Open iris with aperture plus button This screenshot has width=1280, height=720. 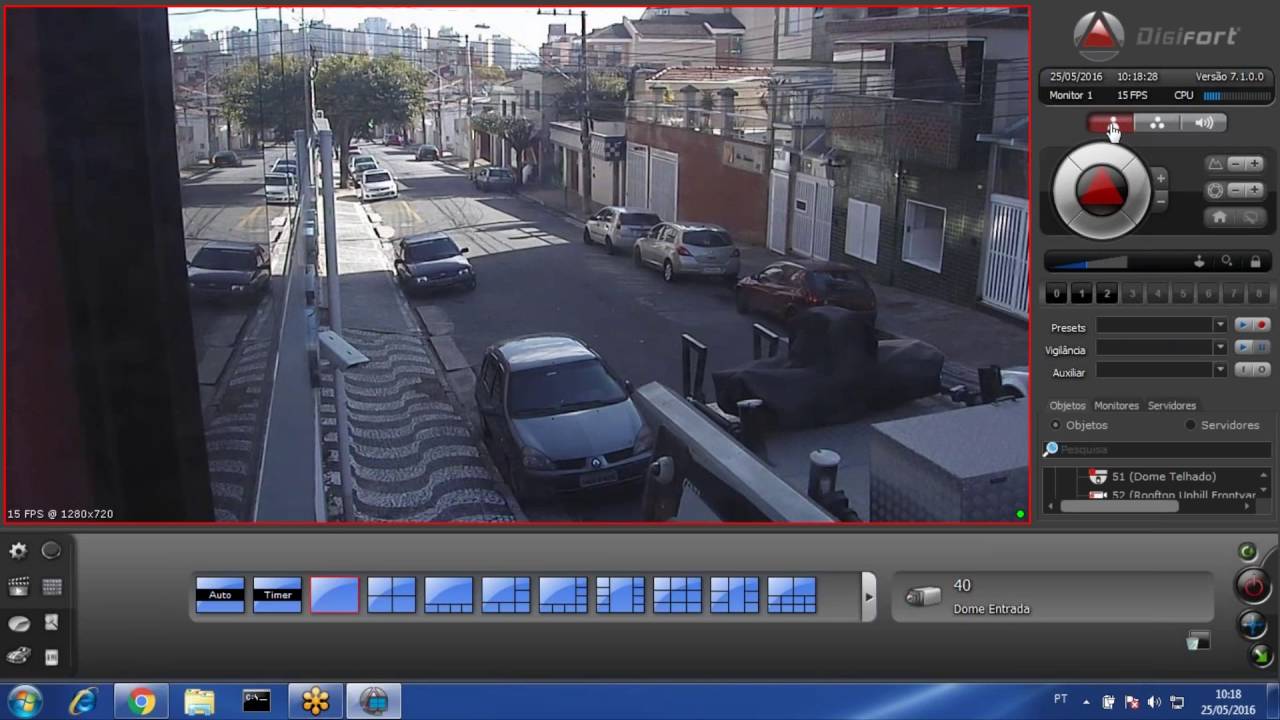(x=1255, y=190)
